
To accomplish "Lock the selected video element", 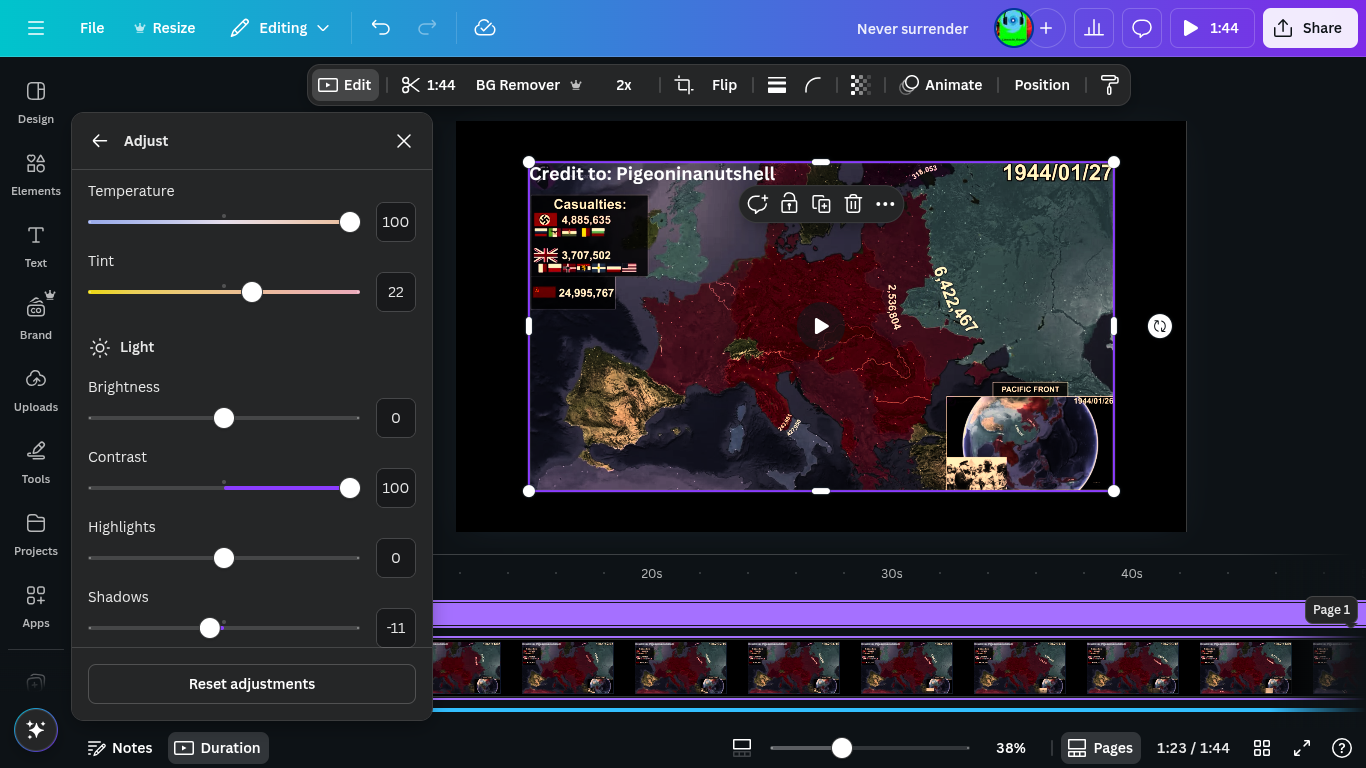I will click(x=789, y=204).
